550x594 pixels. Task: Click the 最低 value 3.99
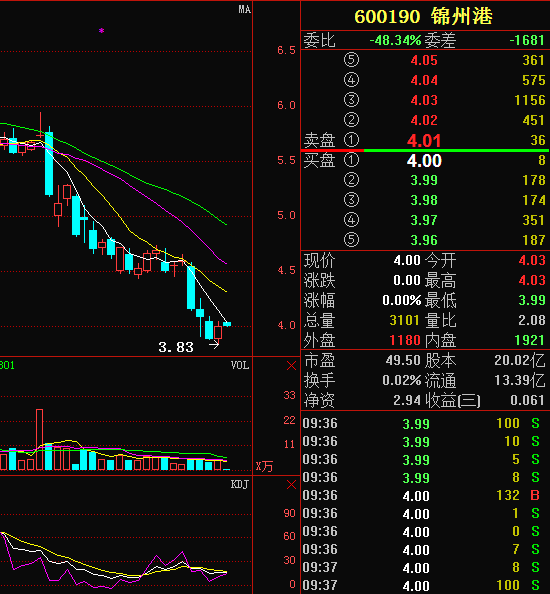(x=532, y=300)
